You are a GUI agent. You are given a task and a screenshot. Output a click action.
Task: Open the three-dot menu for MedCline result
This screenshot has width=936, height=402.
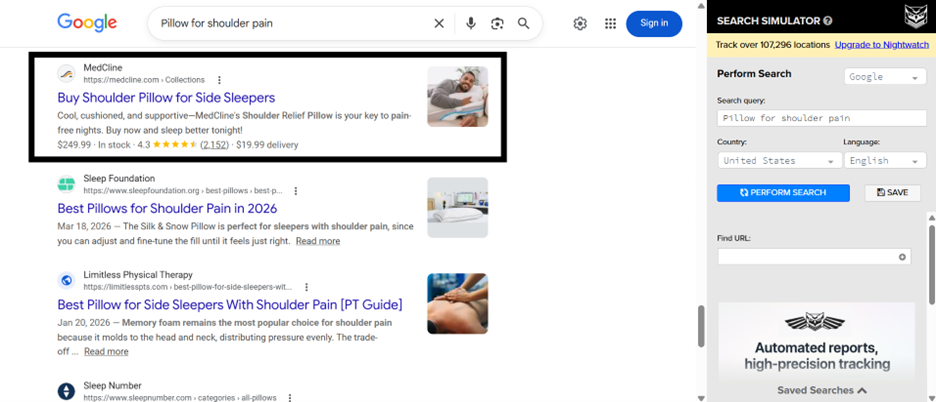tap(219, 80)
